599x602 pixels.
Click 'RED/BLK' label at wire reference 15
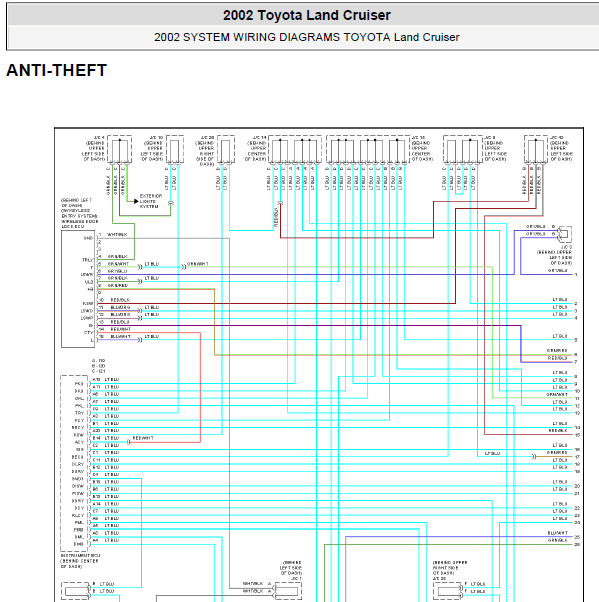pos(558,431)
